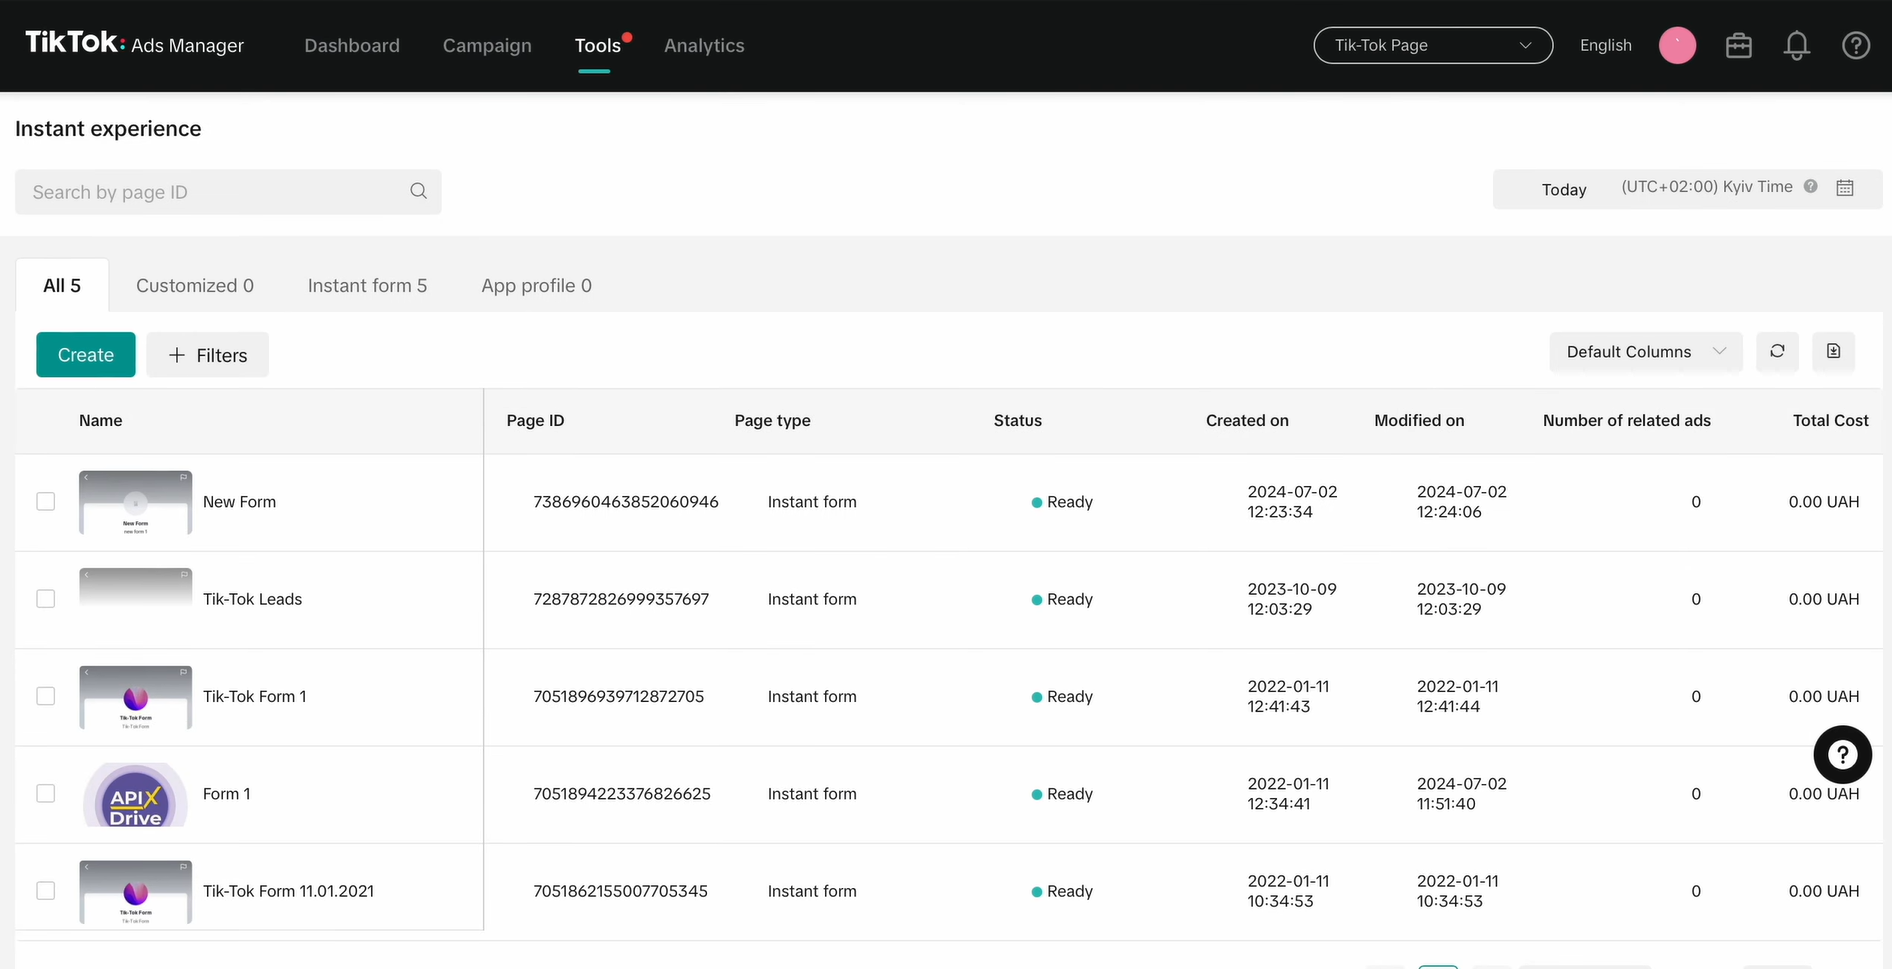Click the Modified on column header
Screen dimensions: 1892x969
1419,420
